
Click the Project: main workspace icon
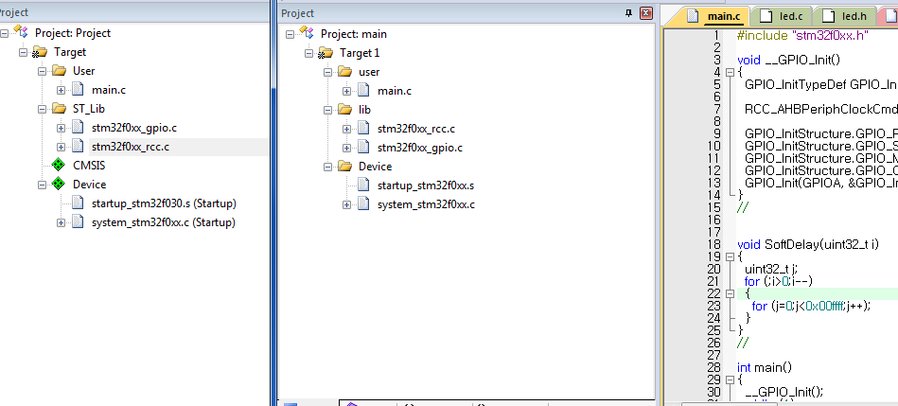309,33
